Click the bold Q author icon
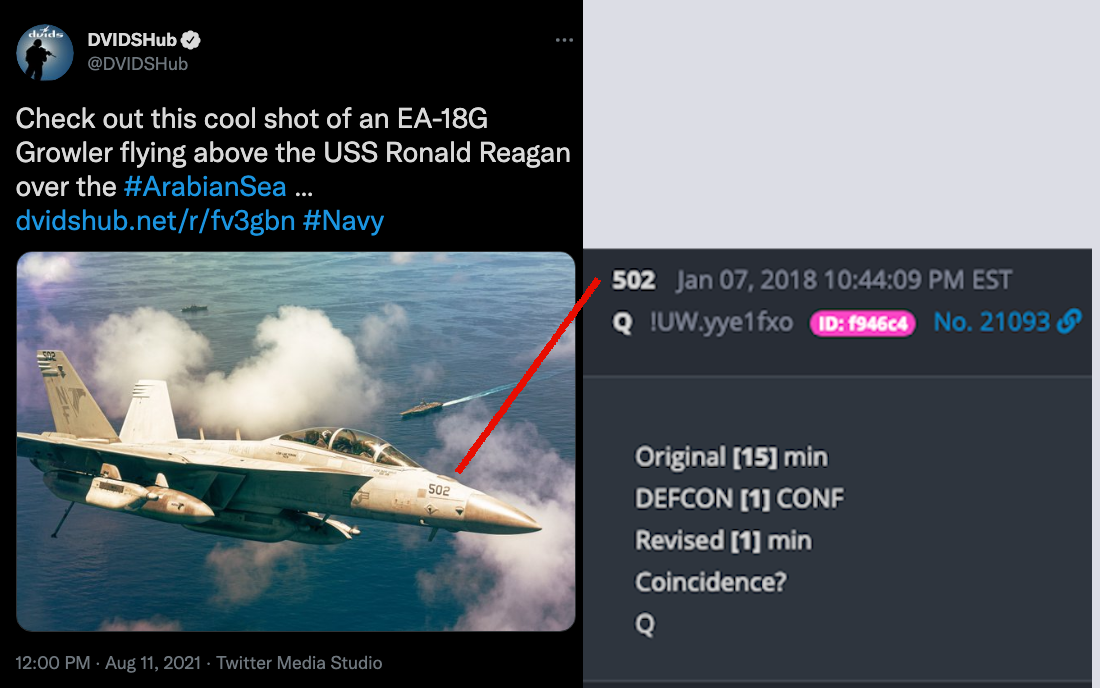Screen dimensions: 1100x688 click(622, 323)
